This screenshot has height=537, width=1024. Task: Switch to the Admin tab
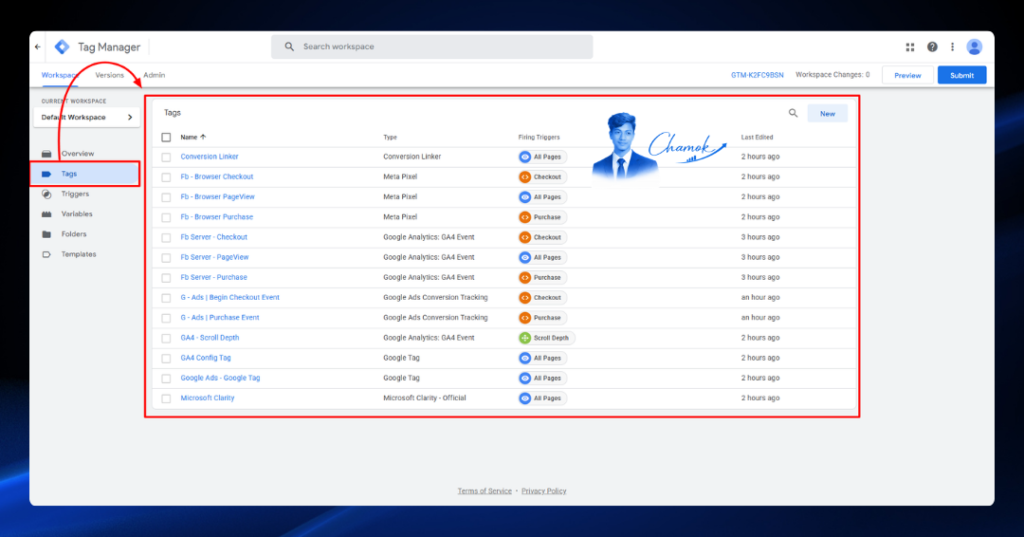[154, 75]
